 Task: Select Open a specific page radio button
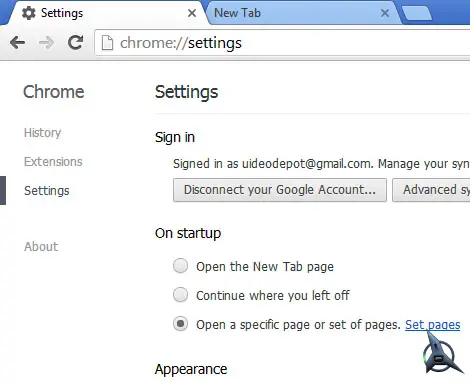click(180, 324)
